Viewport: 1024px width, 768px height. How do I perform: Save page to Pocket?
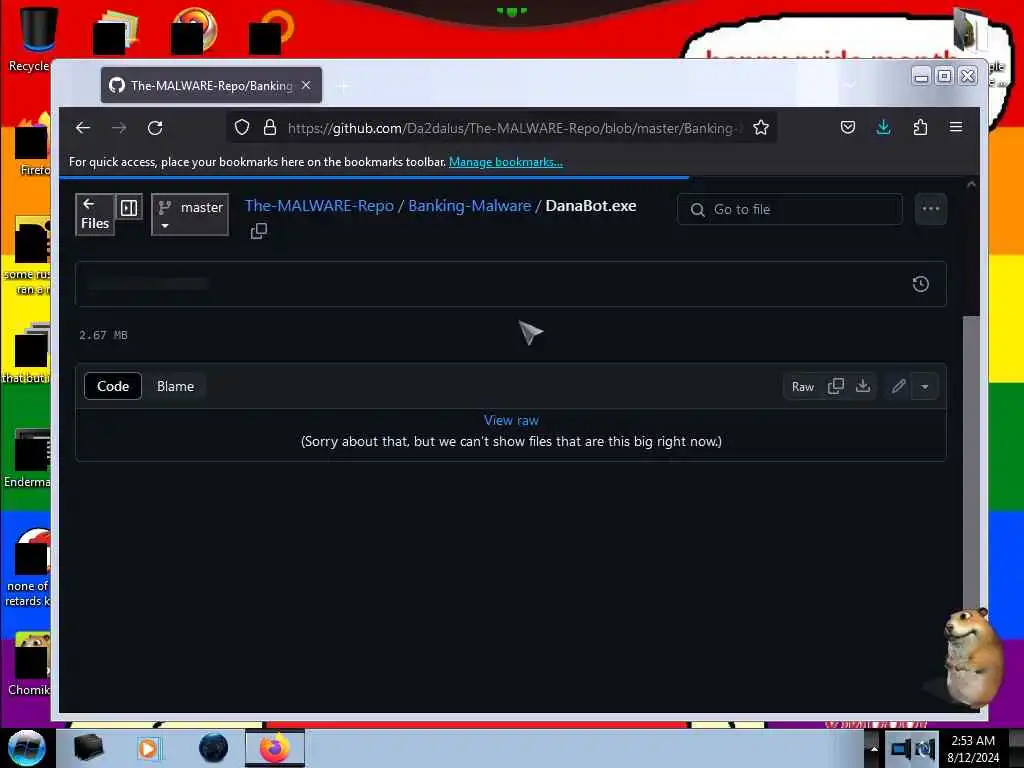848,127
